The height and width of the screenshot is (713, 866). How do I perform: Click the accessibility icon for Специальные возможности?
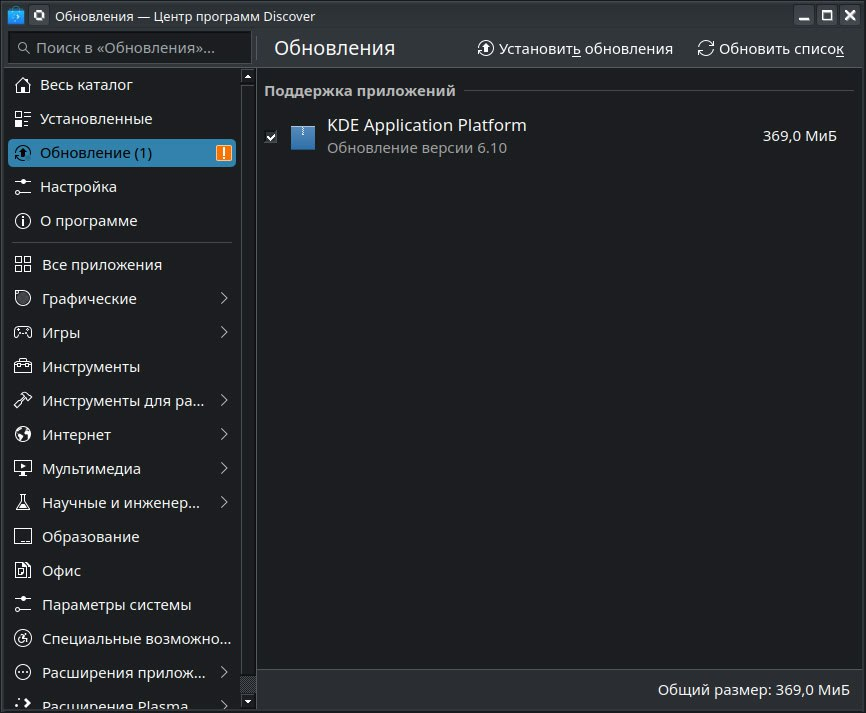[x=23, y=638]
